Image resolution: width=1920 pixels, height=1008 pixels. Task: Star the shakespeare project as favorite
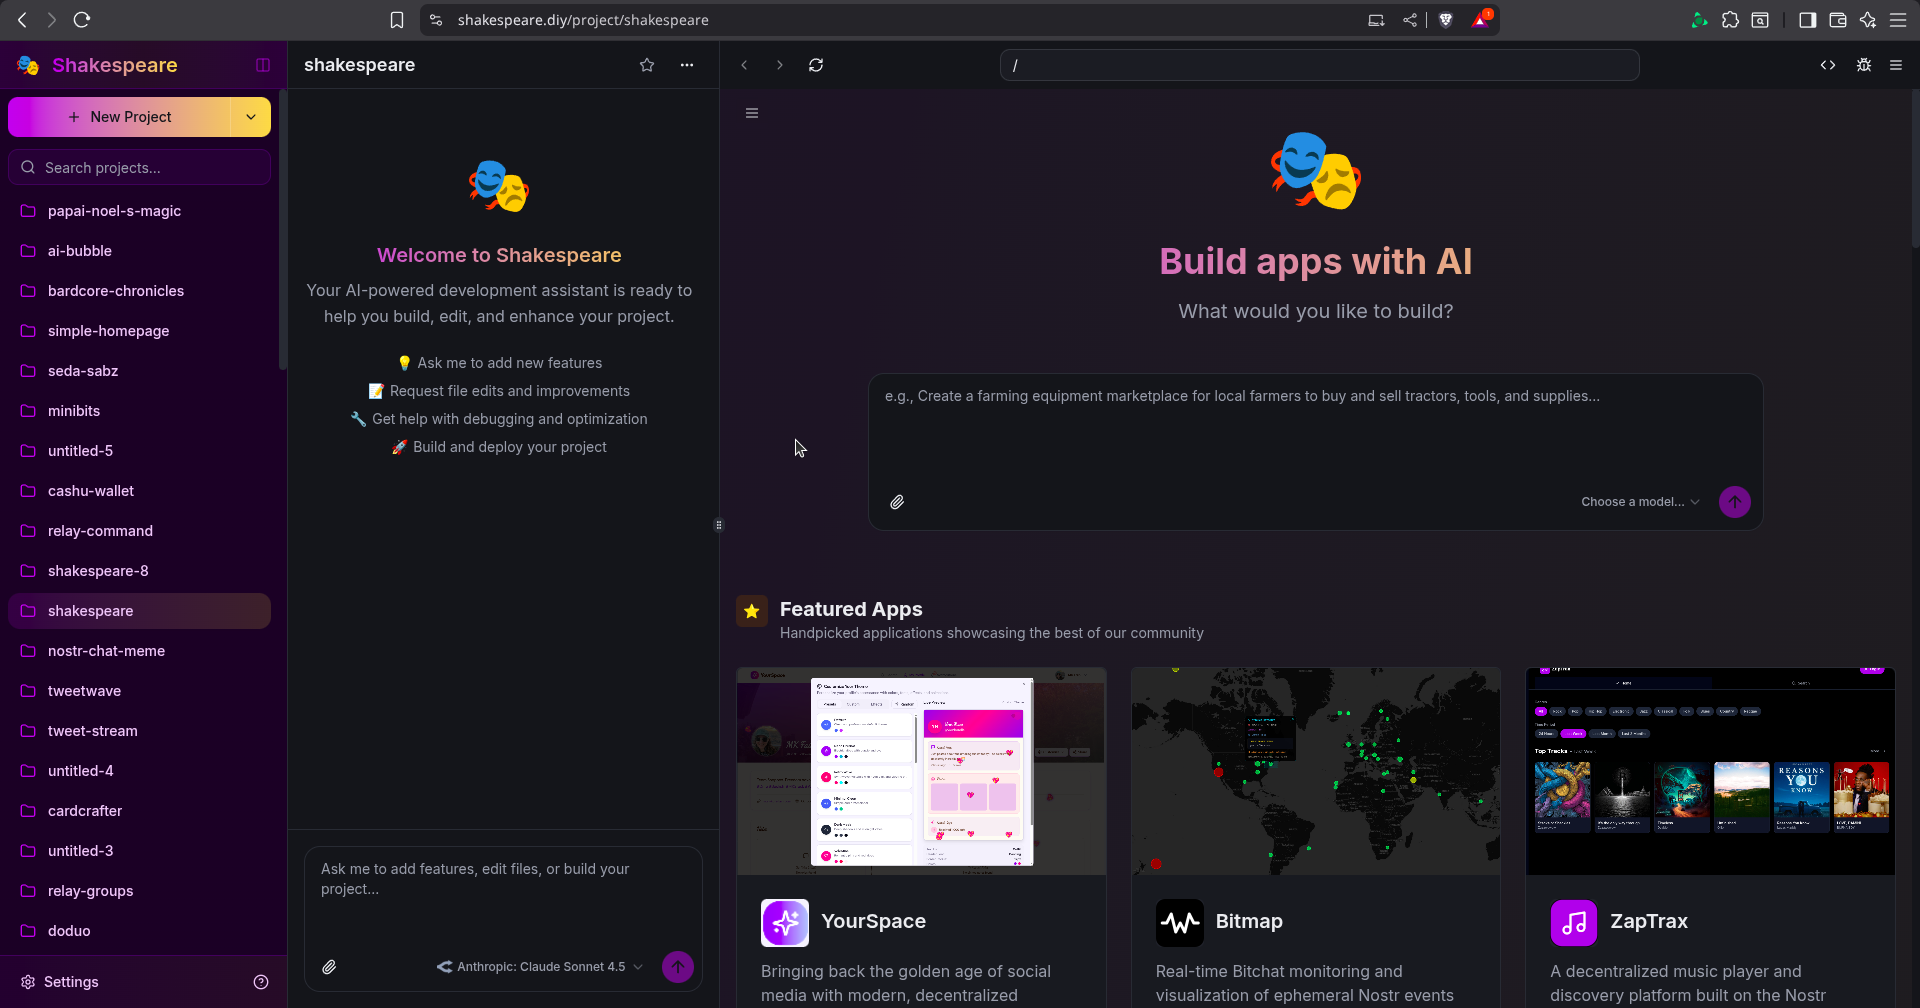tap(647, 65)
